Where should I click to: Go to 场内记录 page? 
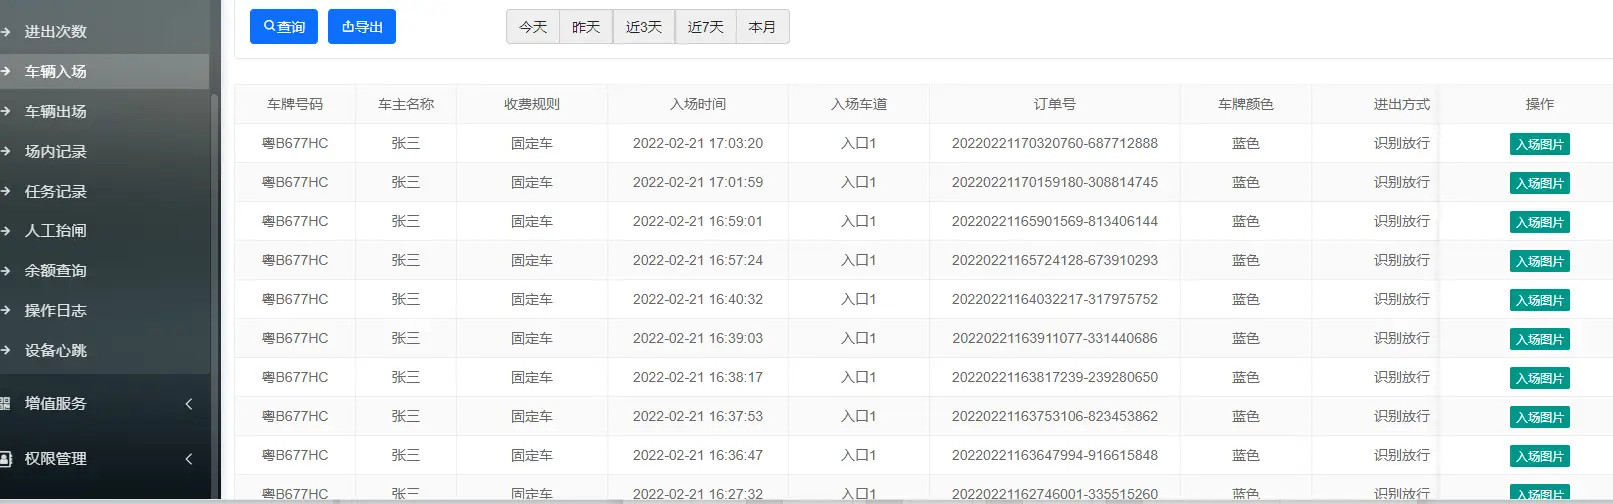tap(56, 152)
